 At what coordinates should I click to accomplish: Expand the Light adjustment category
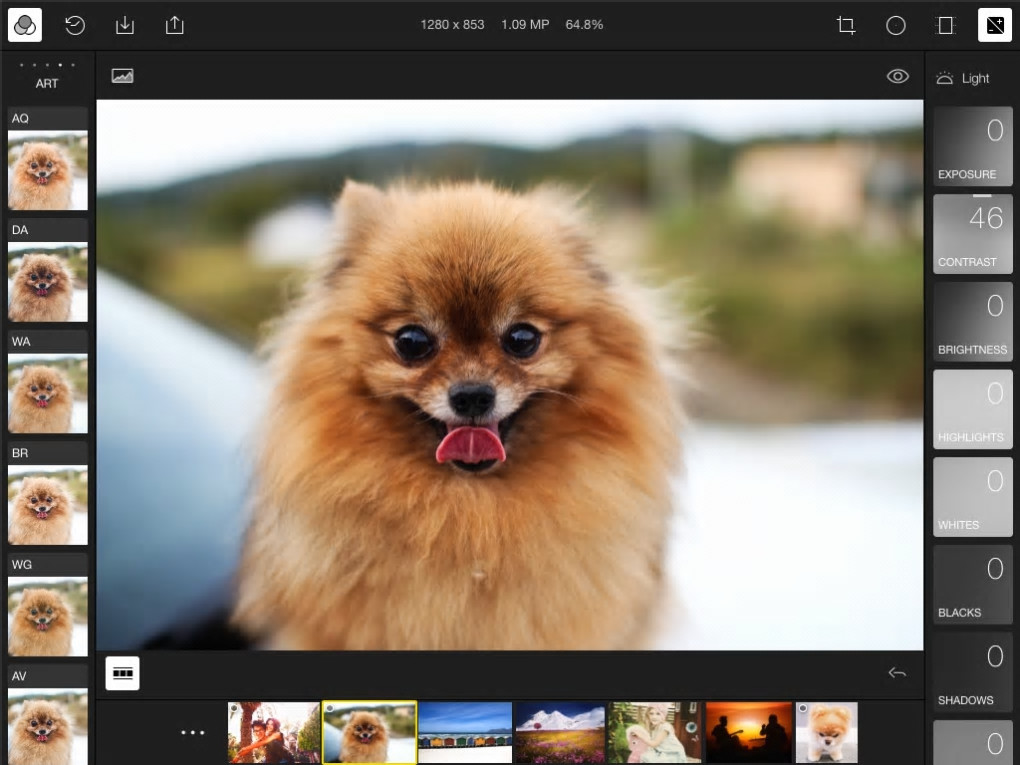click(x=963, y=79)
